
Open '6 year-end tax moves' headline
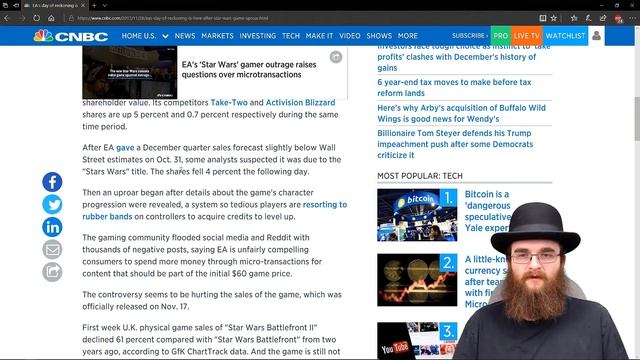(x=454, y=87)
